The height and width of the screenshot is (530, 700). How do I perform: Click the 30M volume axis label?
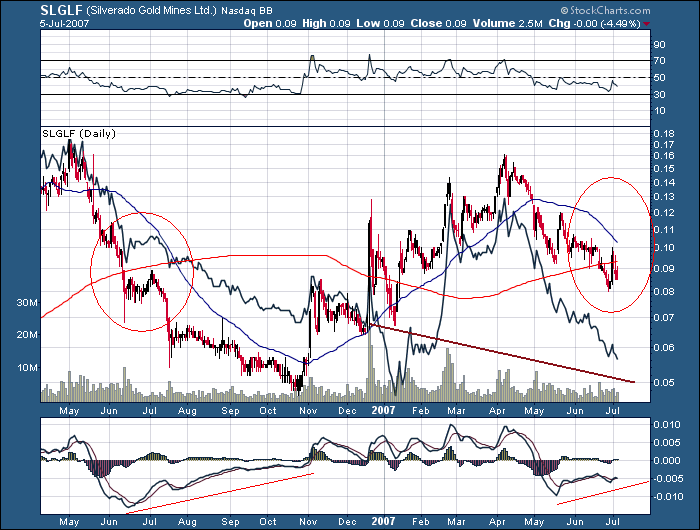(x=27, y=303)
